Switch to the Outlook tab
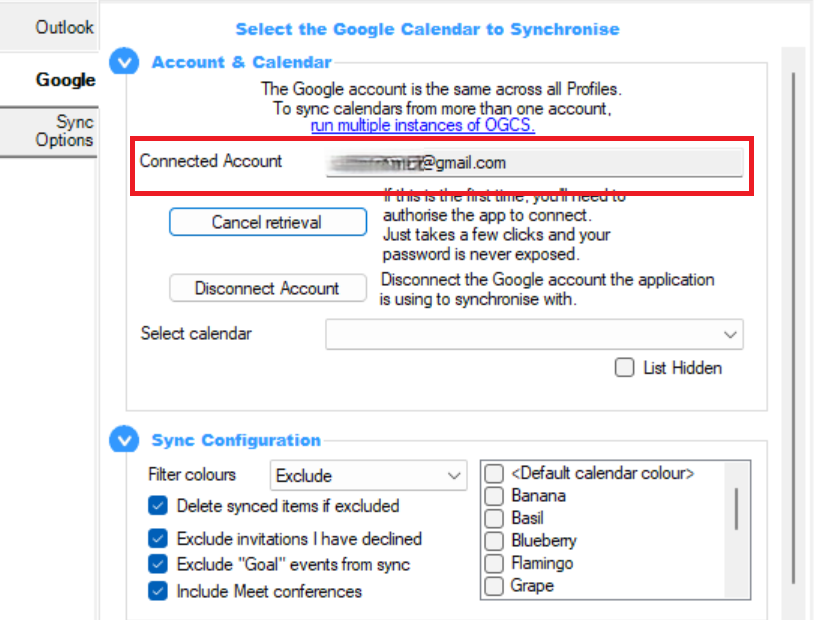 click(x=49, y=27)
